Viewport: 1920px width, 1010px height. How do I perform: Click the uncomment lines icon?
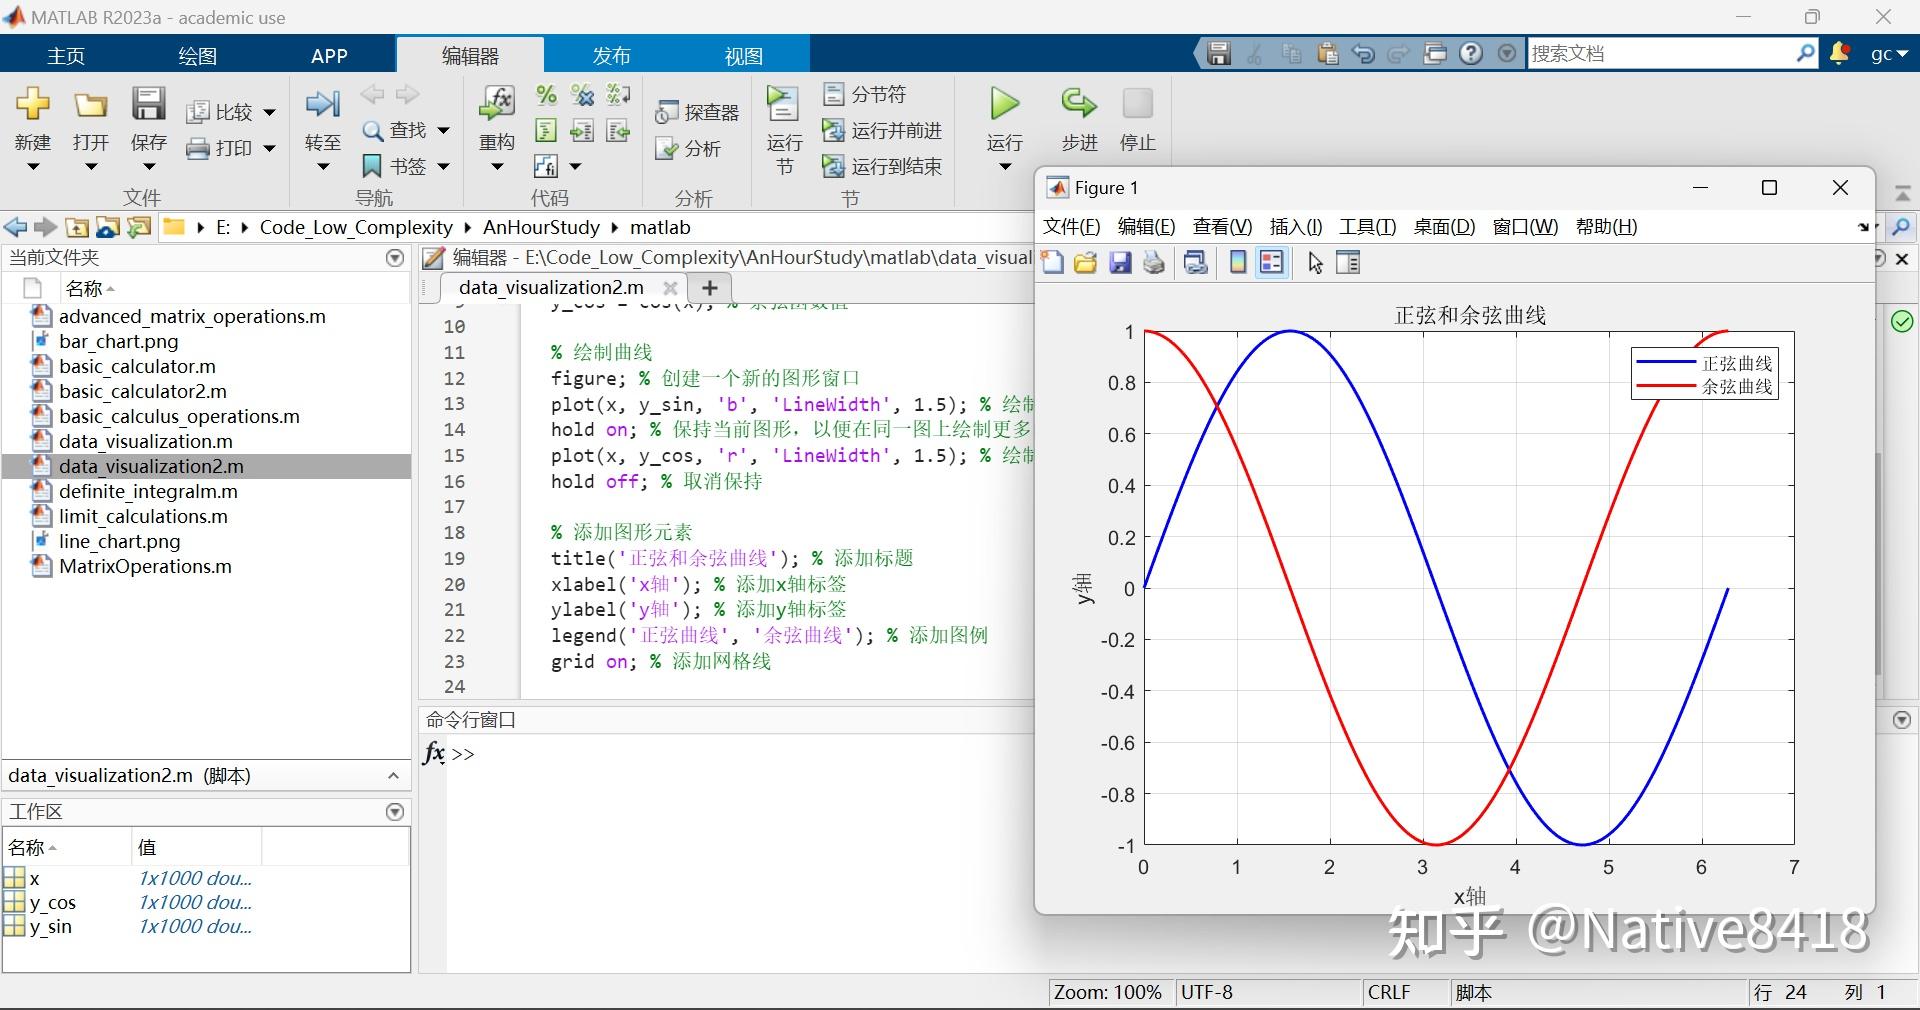pos(582,95)
